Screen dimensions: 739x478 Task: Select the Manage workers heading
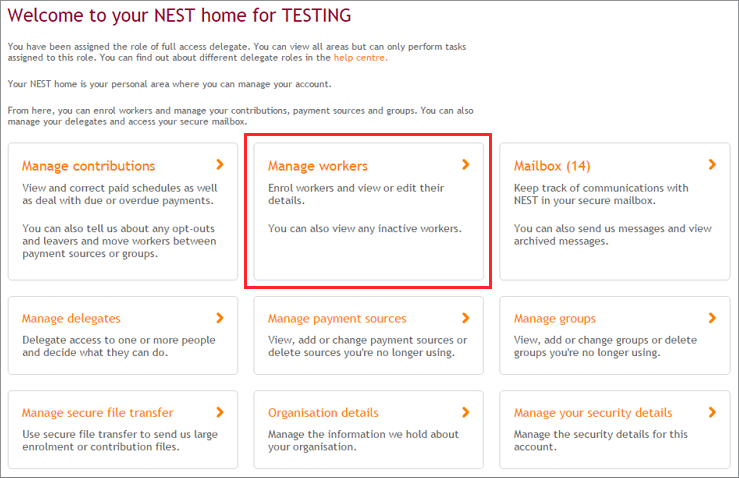(317, 166)
